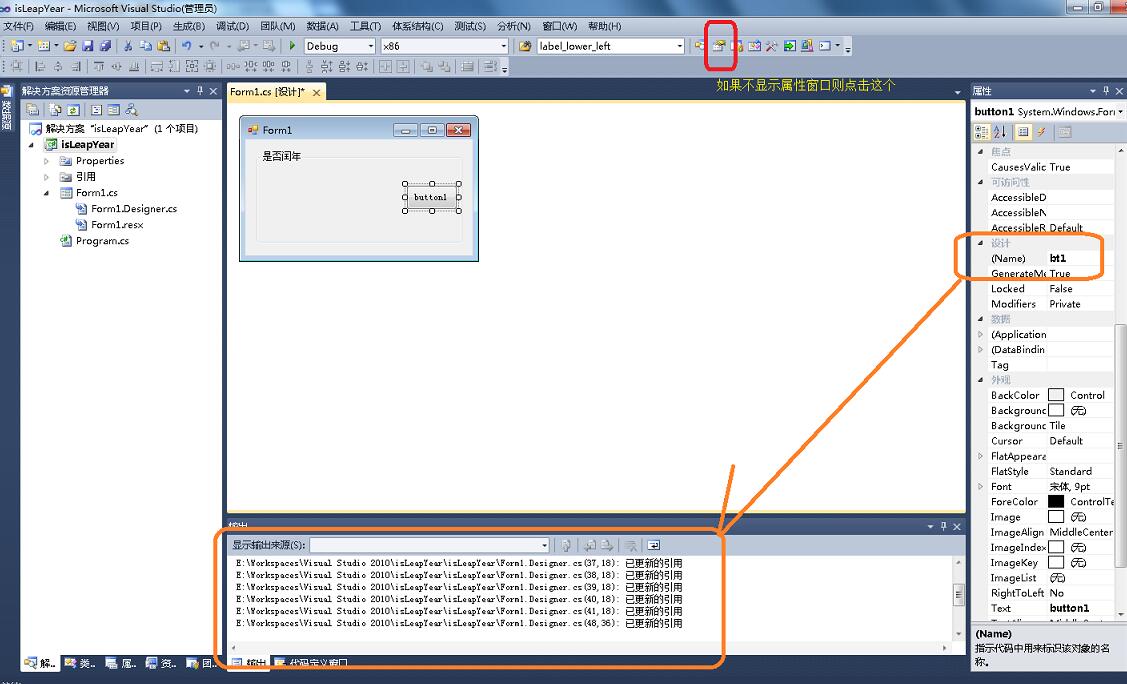Click the BackColor Control color swatch
Screen dimensions: 1127x684
click(1056, 395)
